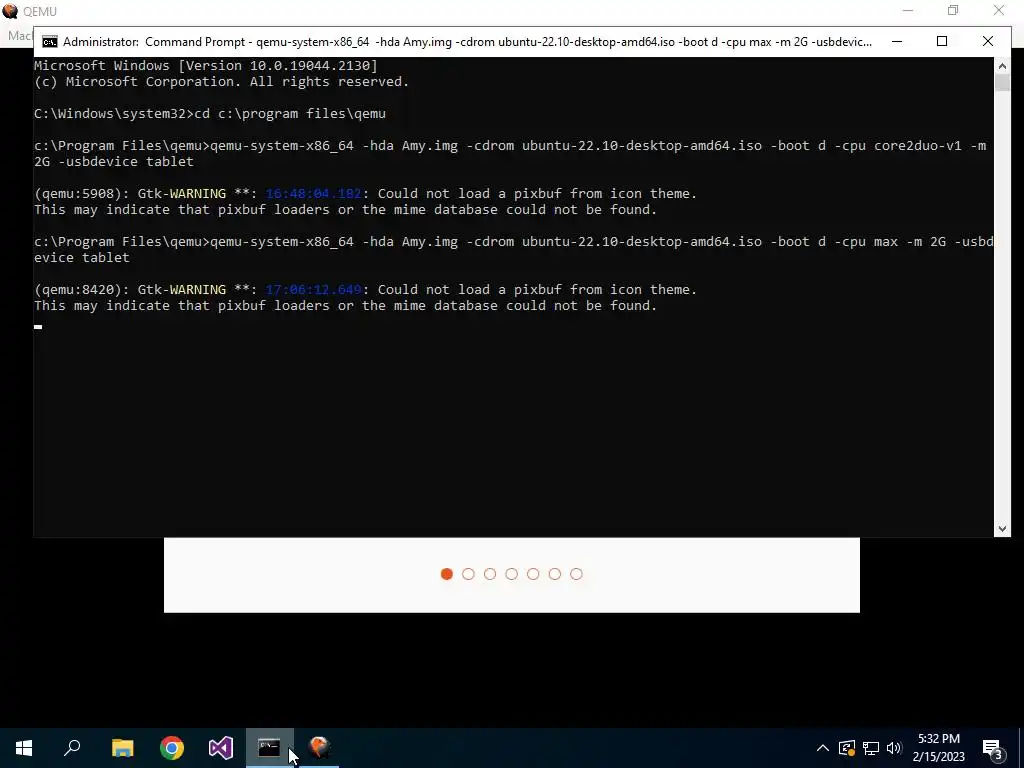
Task: Click the '(qemu:8420)' warning line
Action: [365, 289]
